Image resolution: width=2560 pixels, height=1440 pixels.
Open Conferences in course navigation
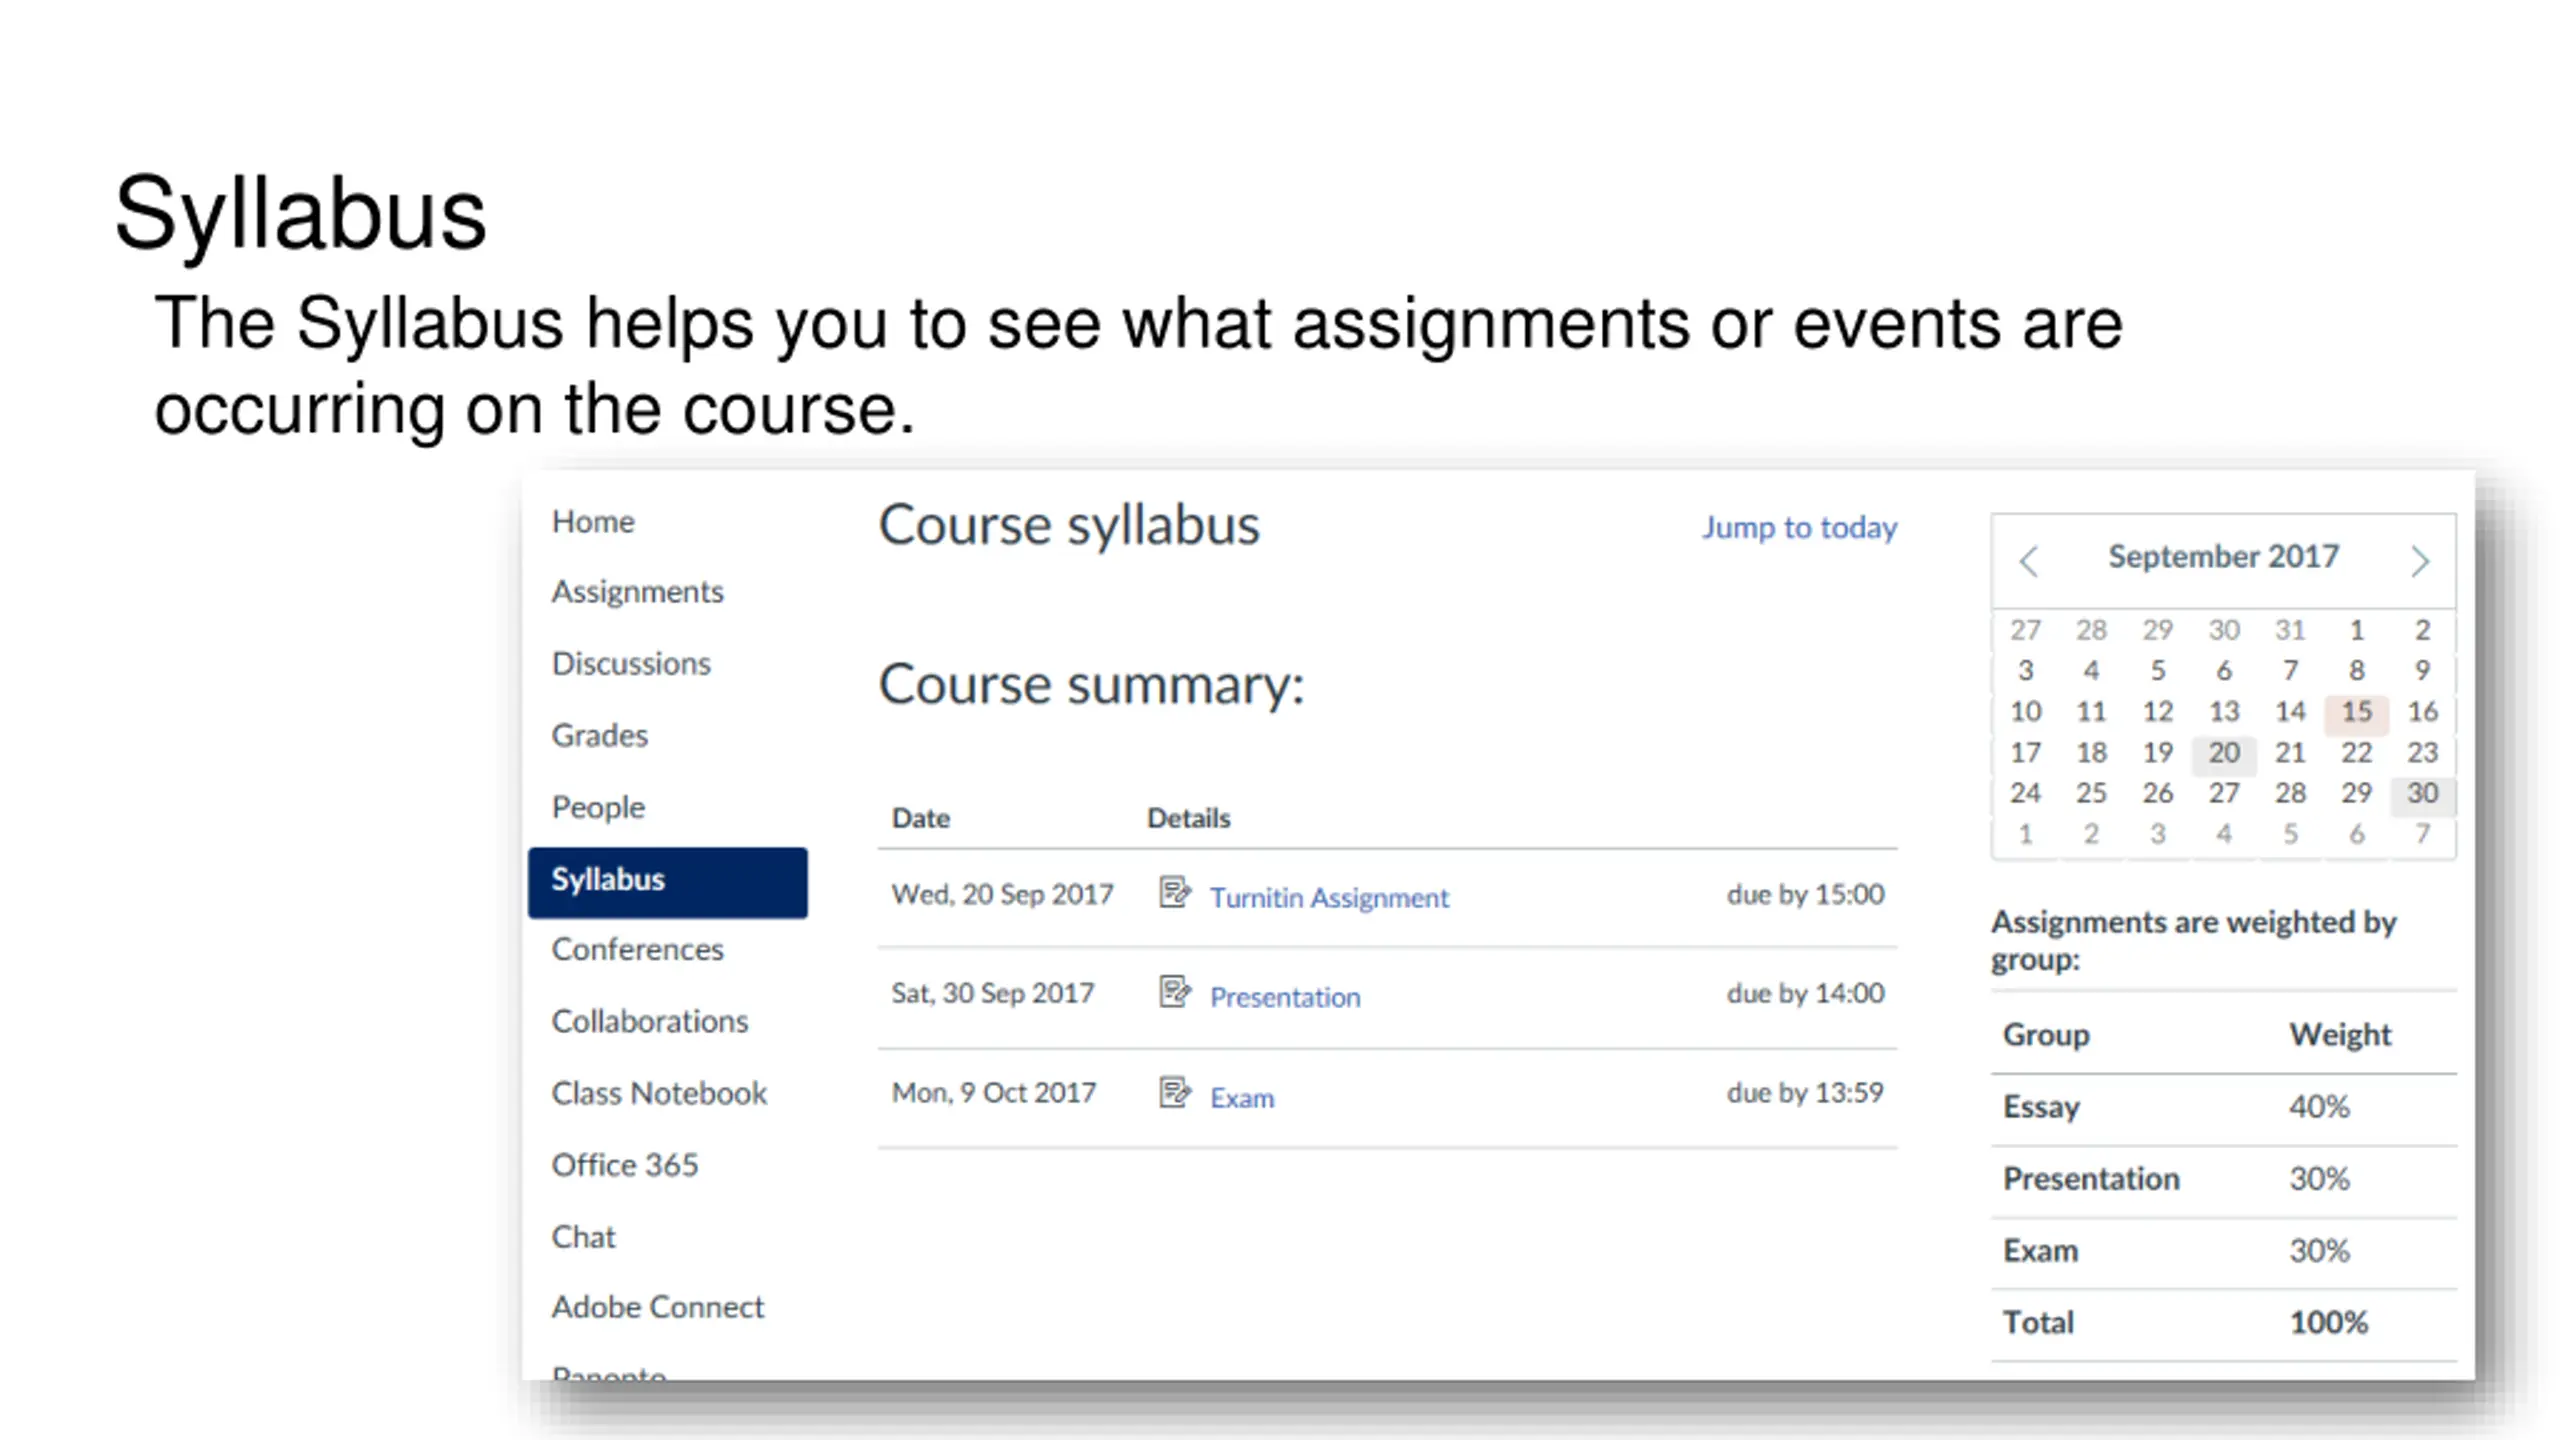(637, 949)
